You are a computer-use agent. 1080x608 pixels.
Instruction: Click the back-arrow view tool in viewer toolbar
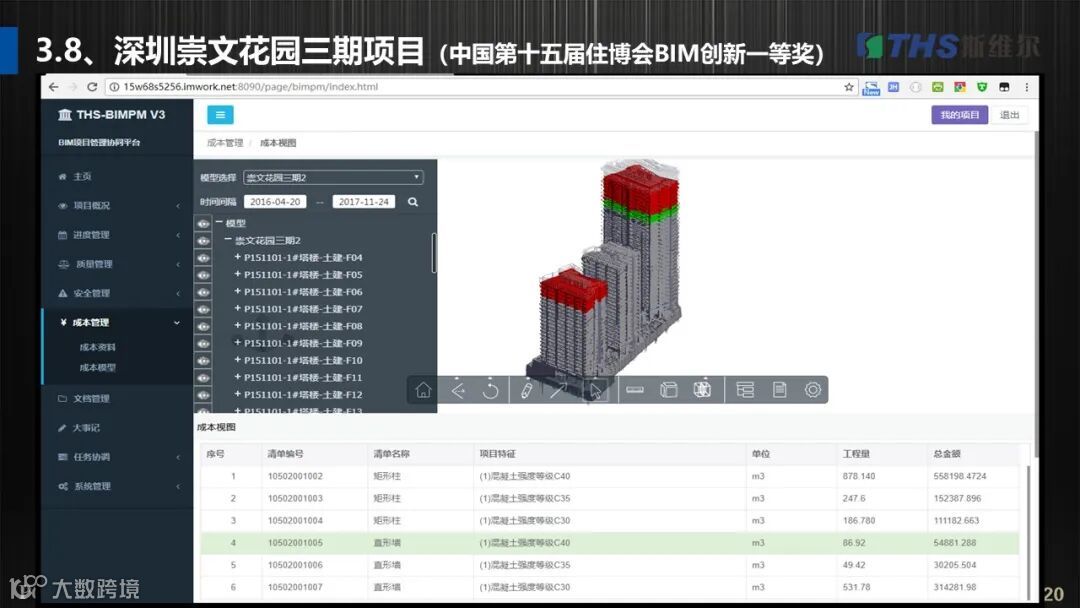tap(458, 390)
